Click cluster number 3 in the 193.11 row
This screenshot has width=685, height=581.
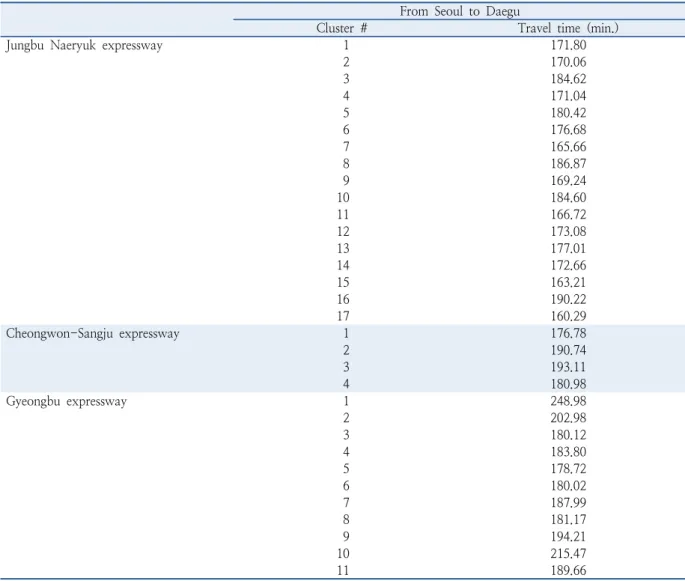(x=346, y=367)
